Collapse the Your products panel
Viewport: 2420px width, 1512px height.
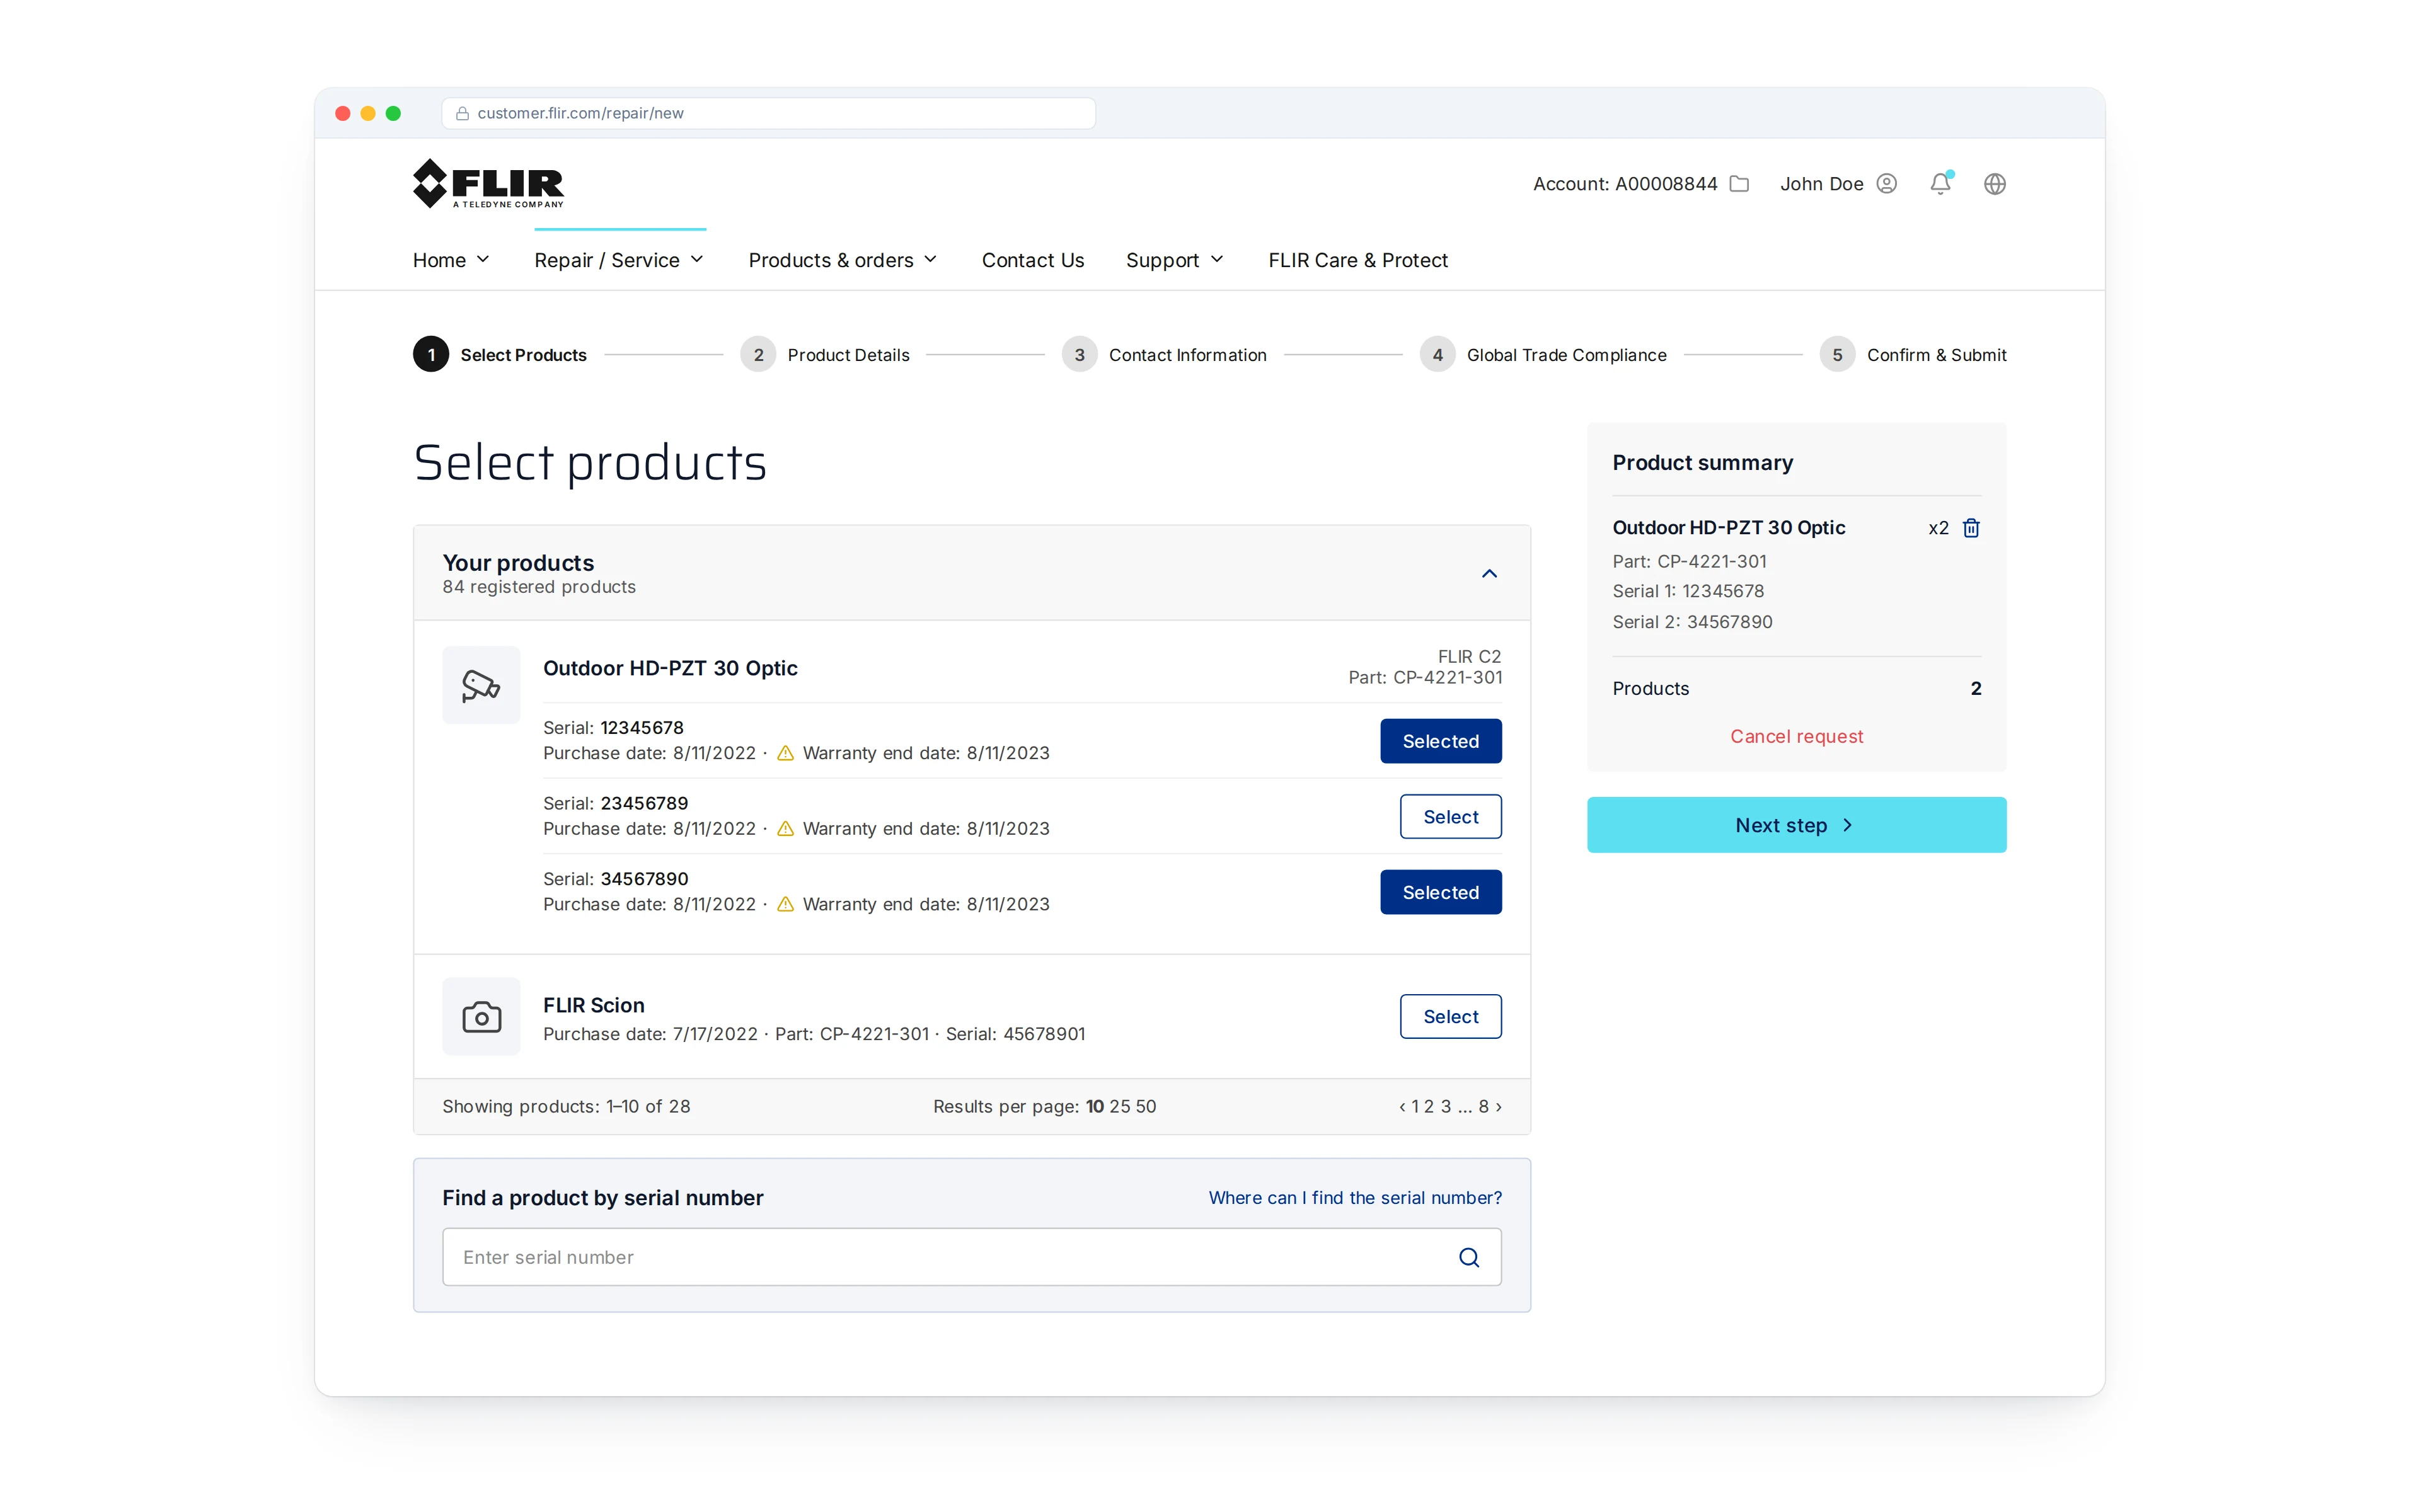pos(1489,573)
